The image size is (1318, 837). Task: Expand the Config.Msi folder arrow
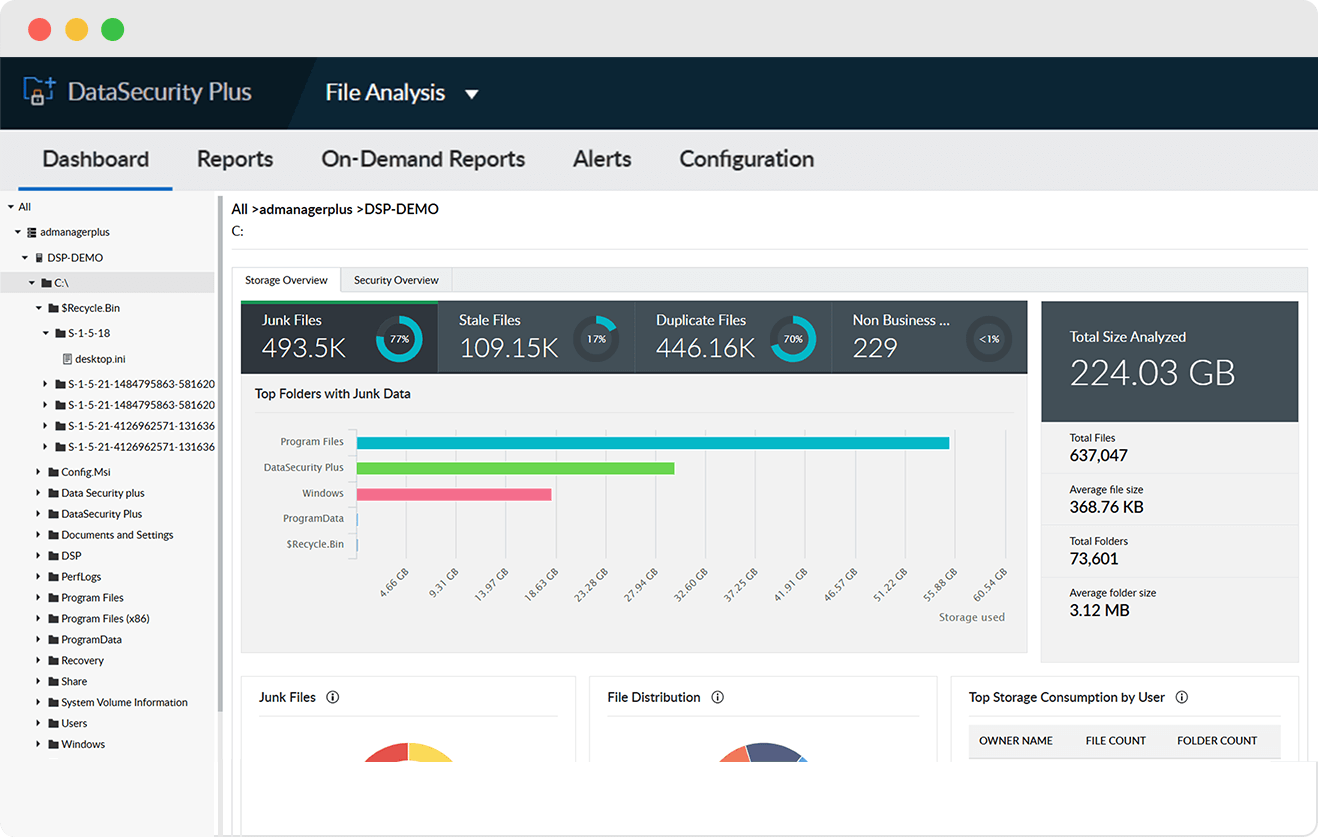pyautogui.click(x=39, y=472)
